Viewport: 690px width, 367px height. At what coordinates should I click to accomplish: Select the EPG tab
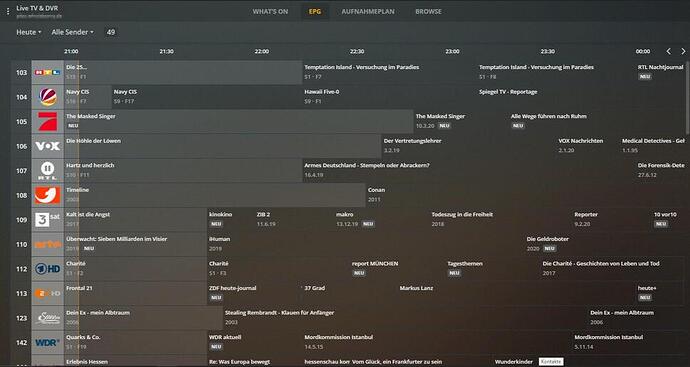315,11
